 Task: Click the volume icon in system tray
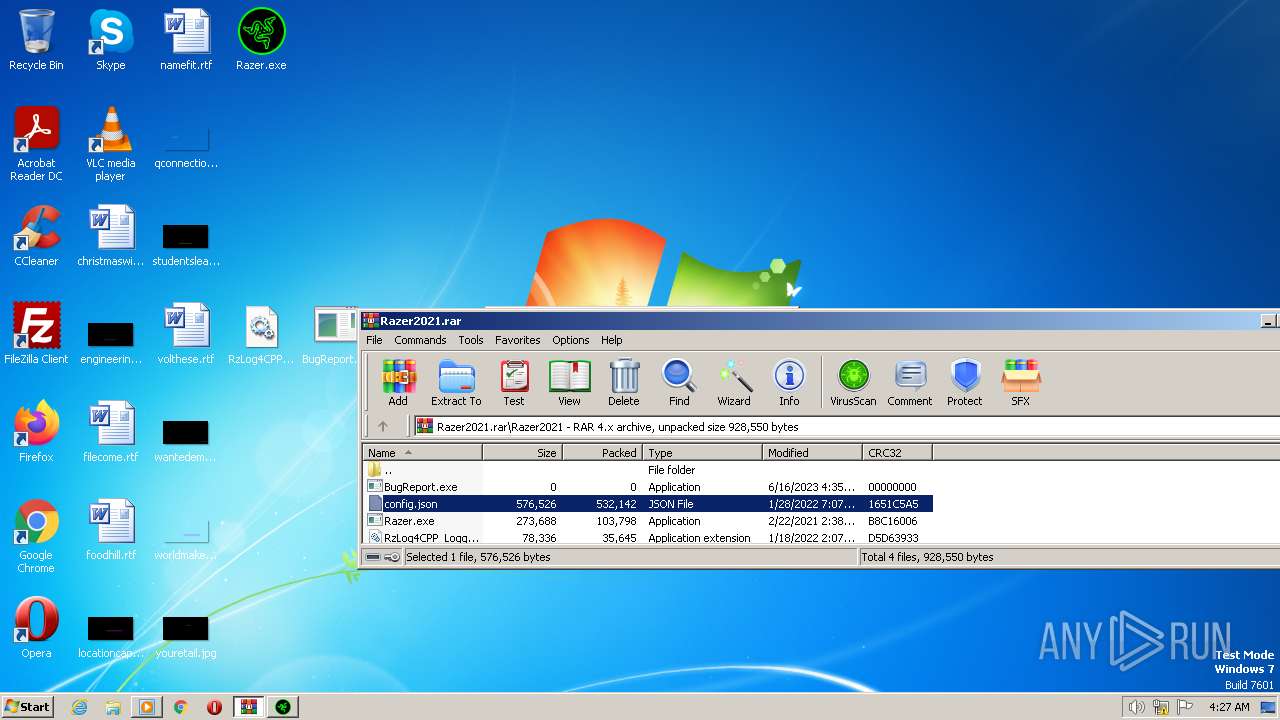click(x=1136, y=707)
